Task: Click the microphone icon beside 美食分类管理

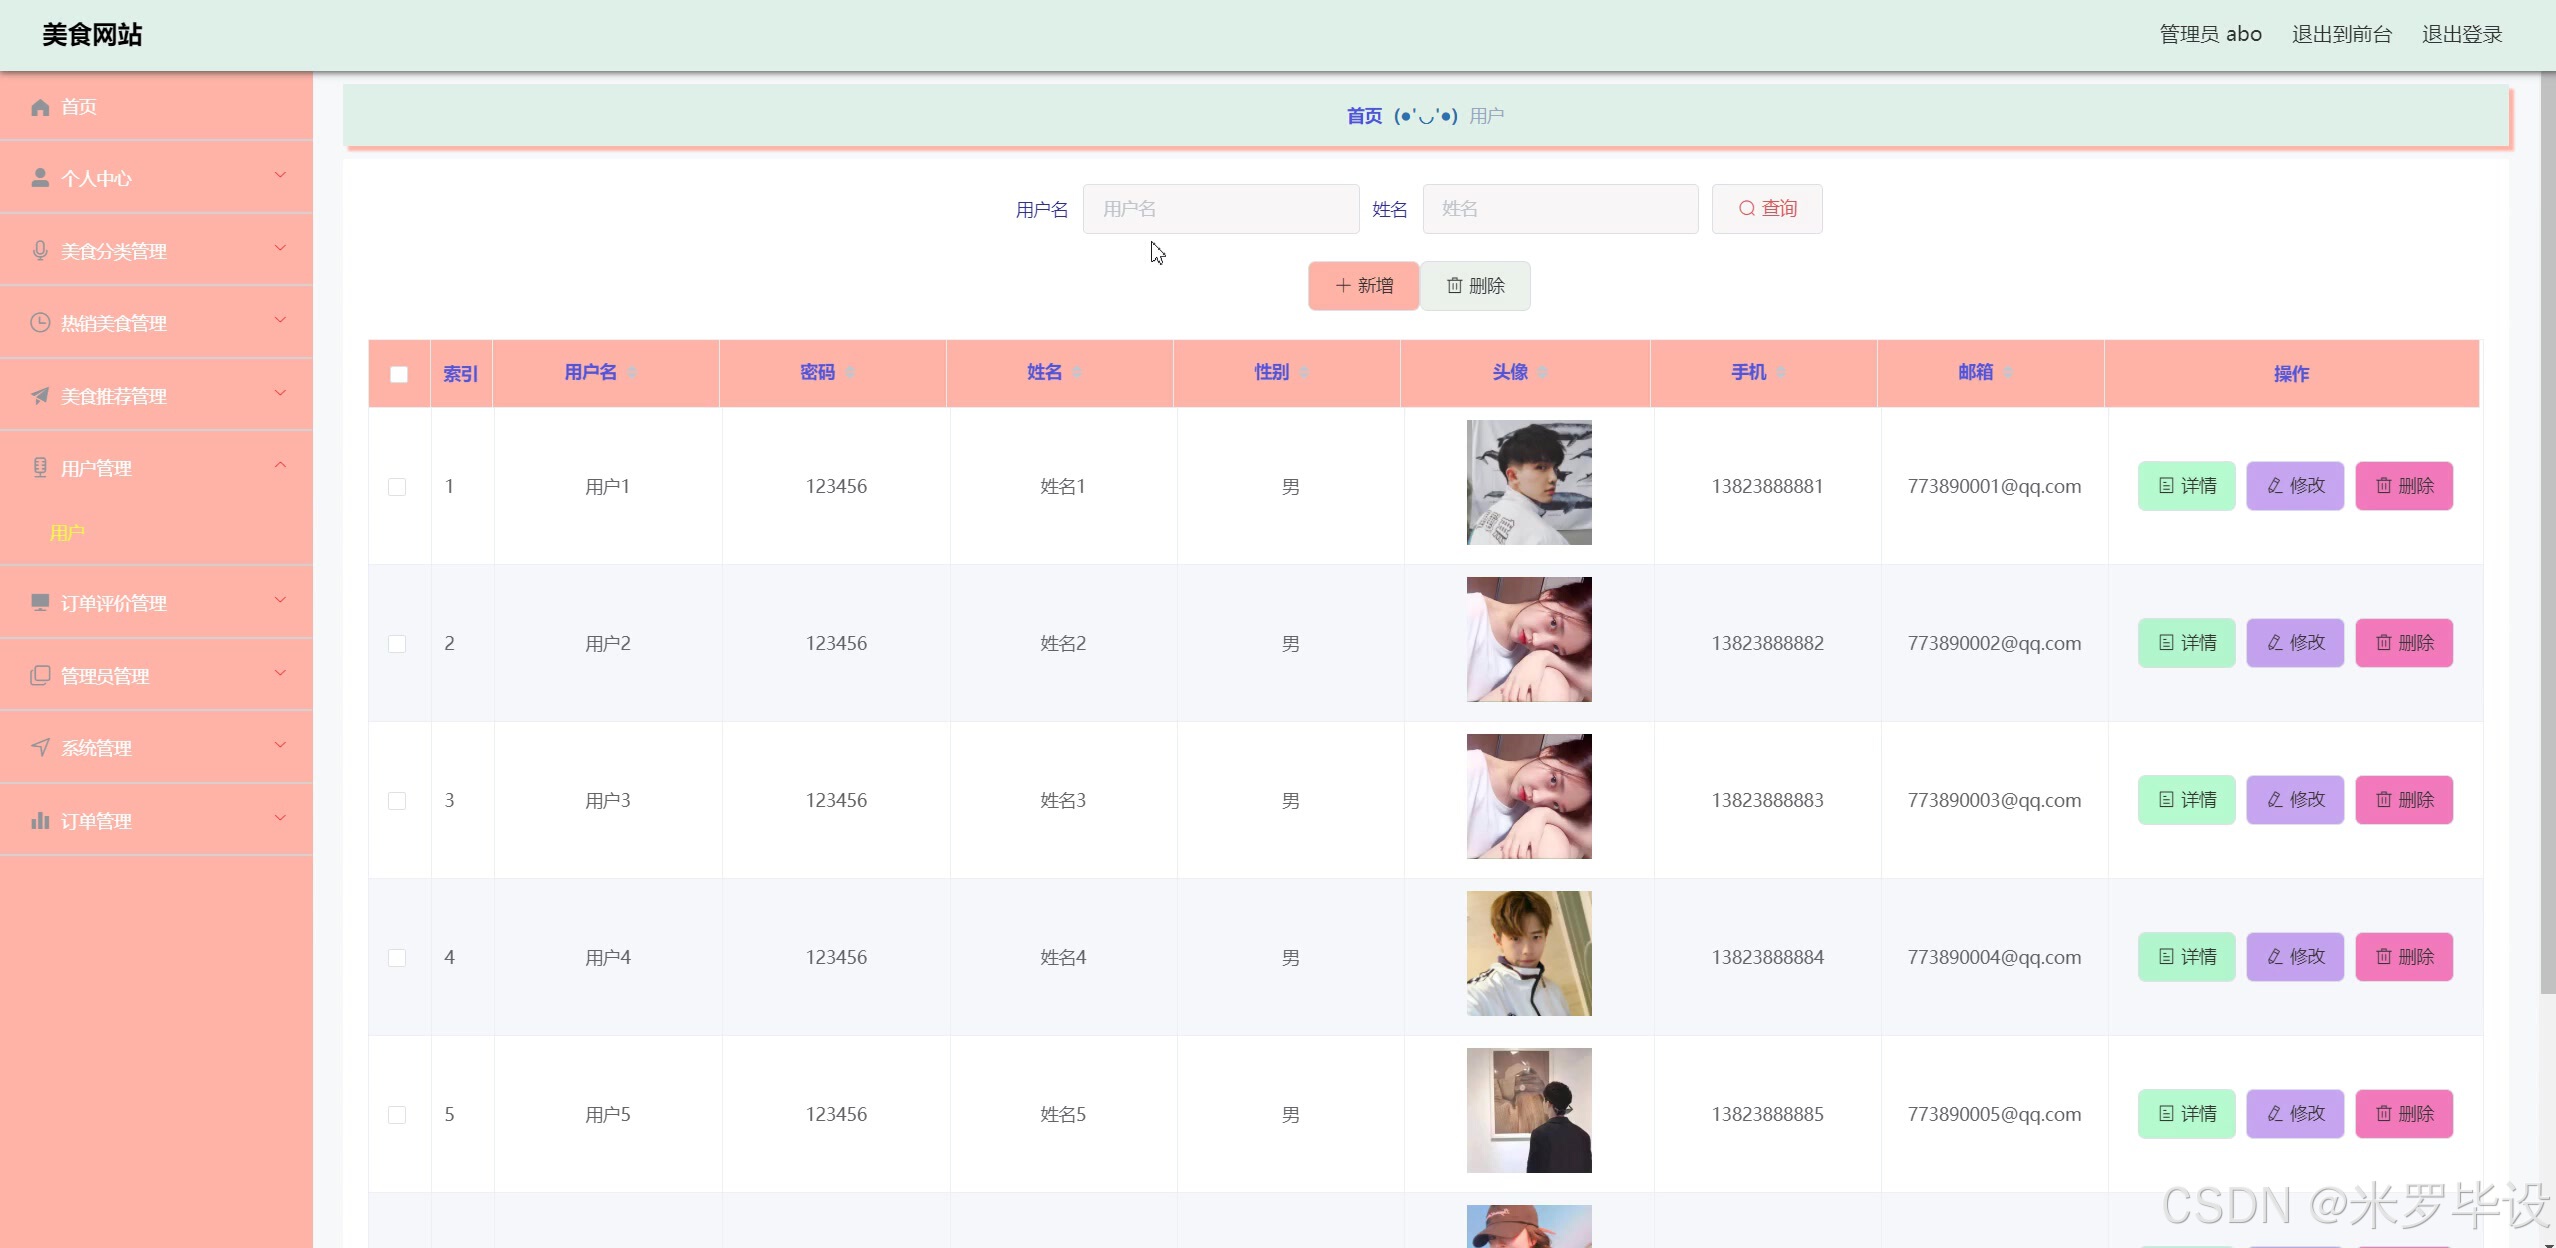Action: click(40, 250)
